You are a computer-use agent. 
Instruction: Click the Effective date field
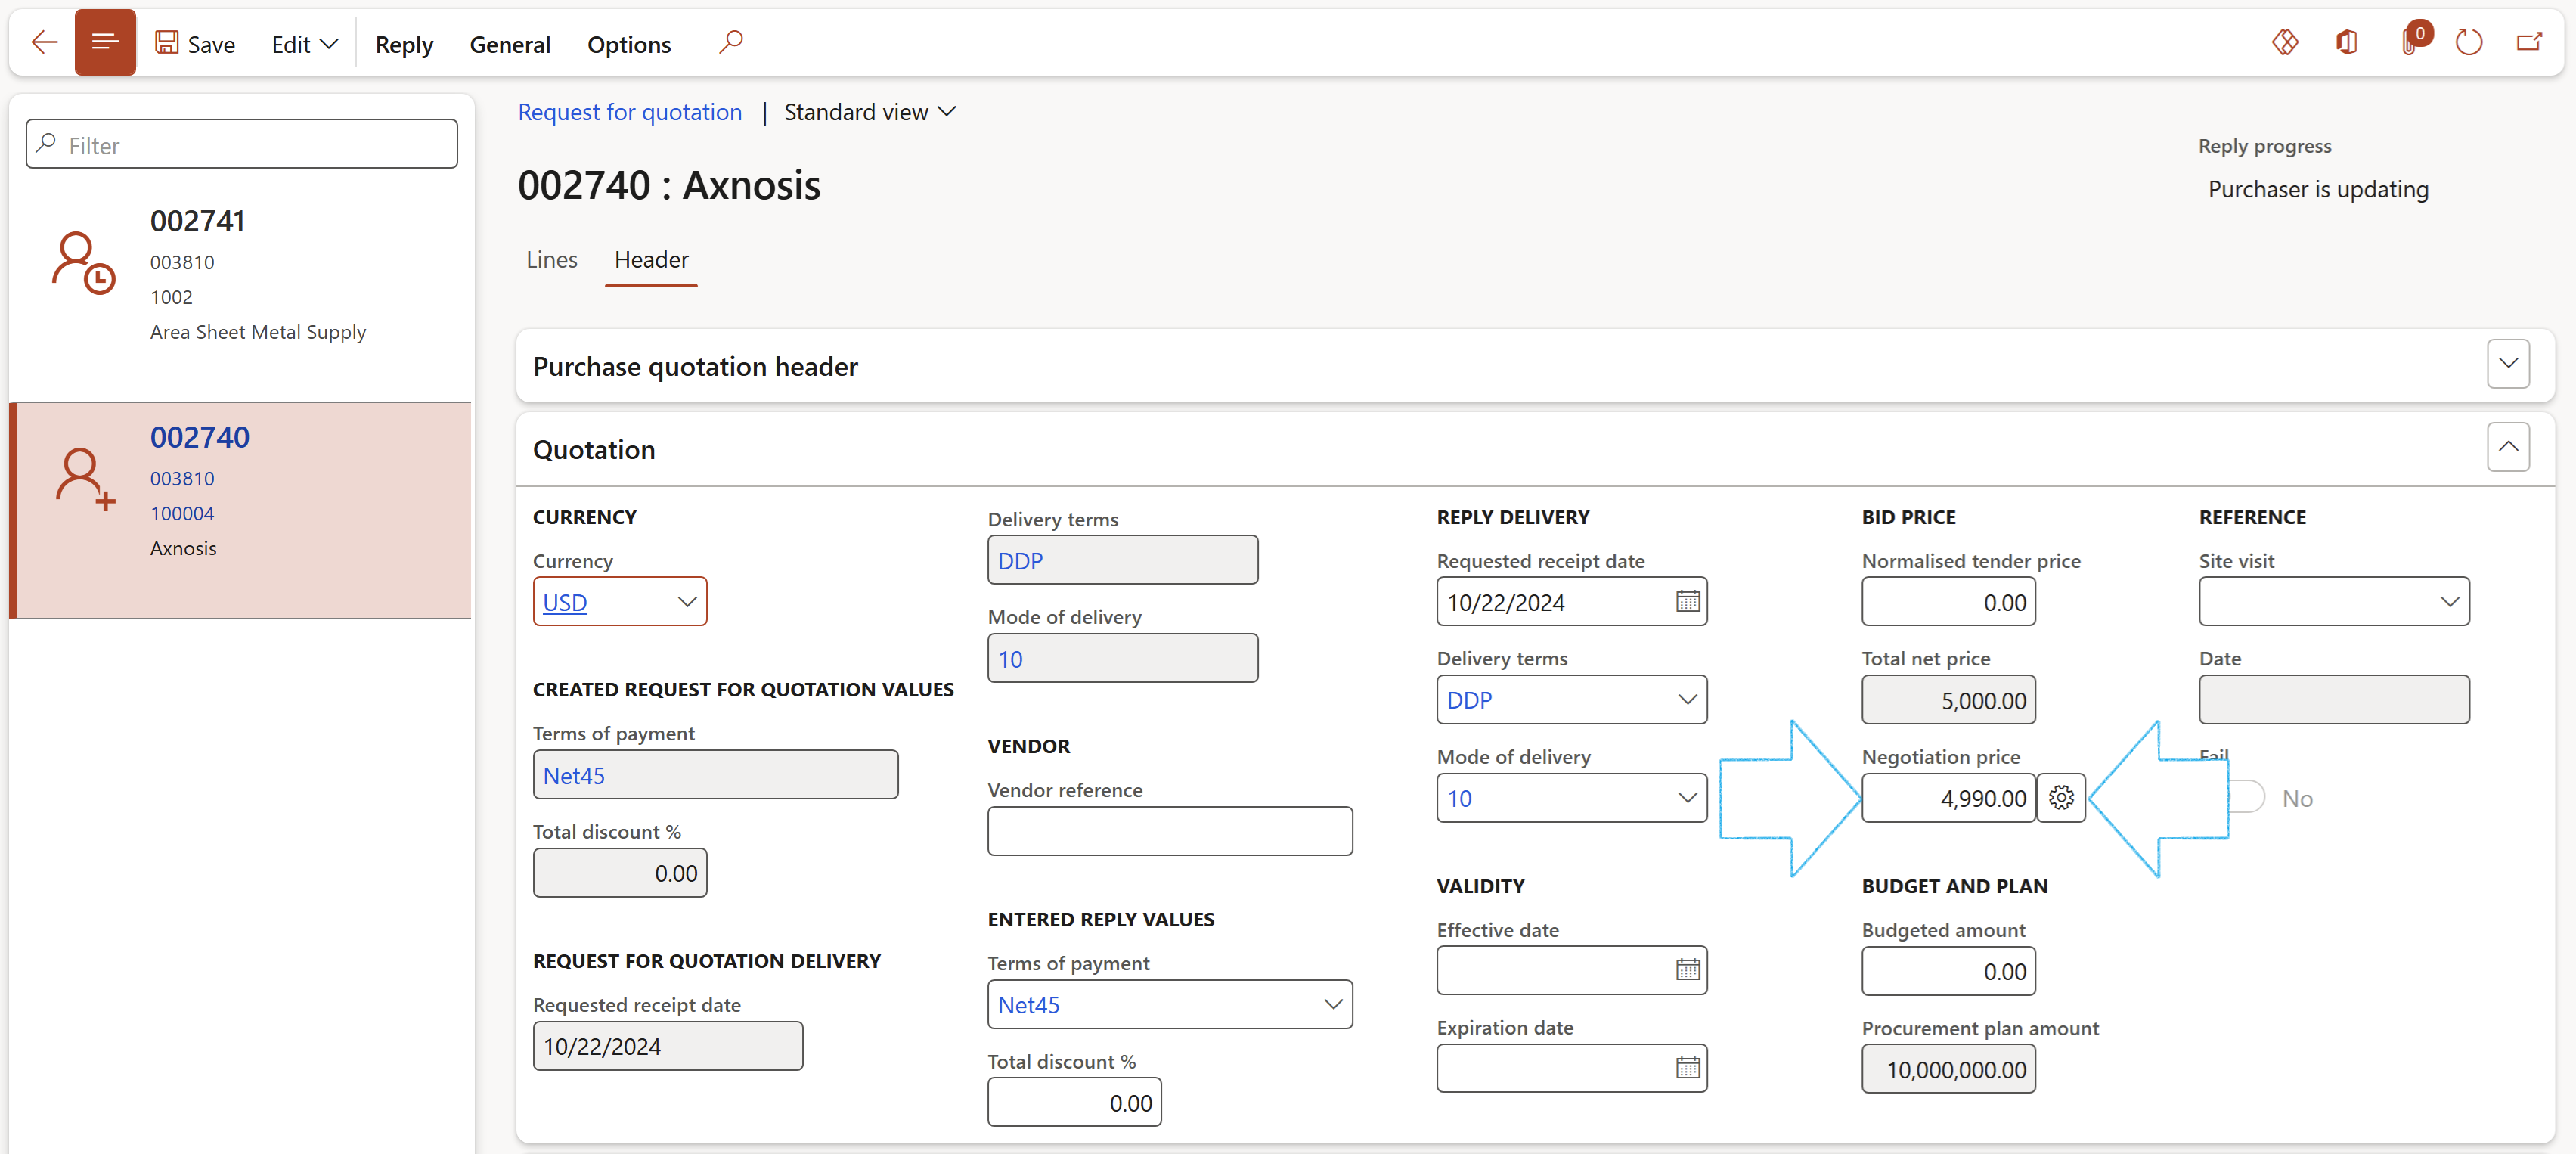coord(1572,971)
